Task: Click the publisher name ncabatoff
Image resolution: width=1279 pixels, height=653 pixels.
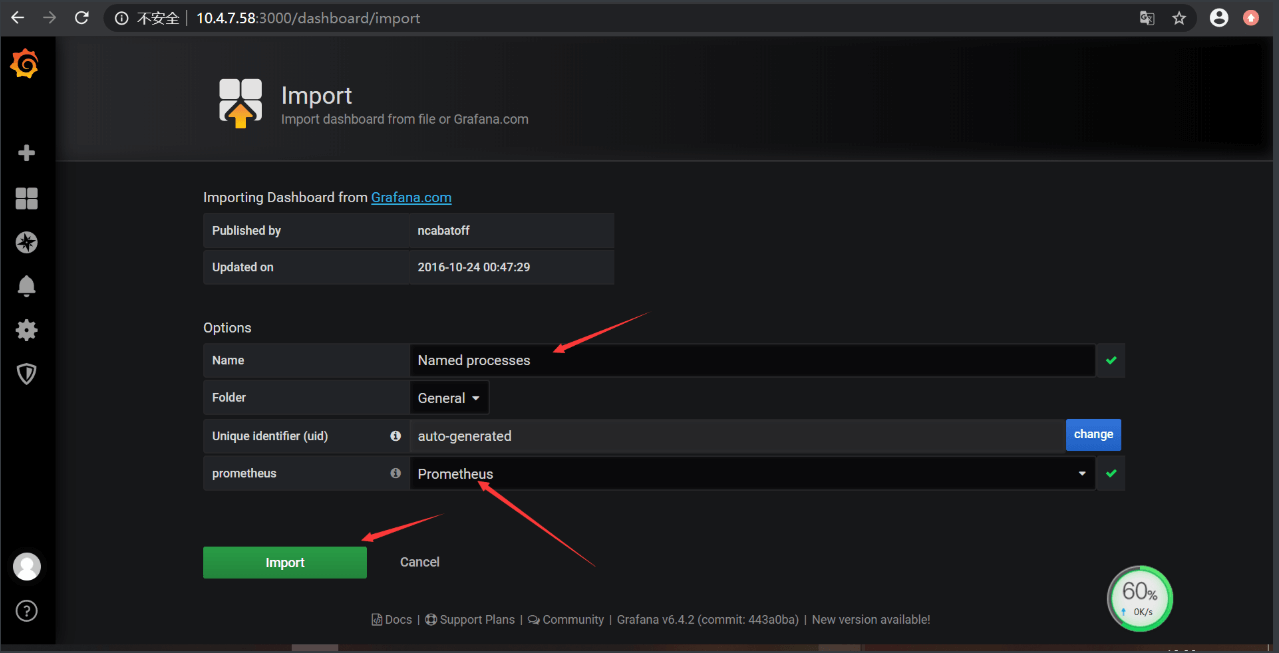Action: pos(444,230)
